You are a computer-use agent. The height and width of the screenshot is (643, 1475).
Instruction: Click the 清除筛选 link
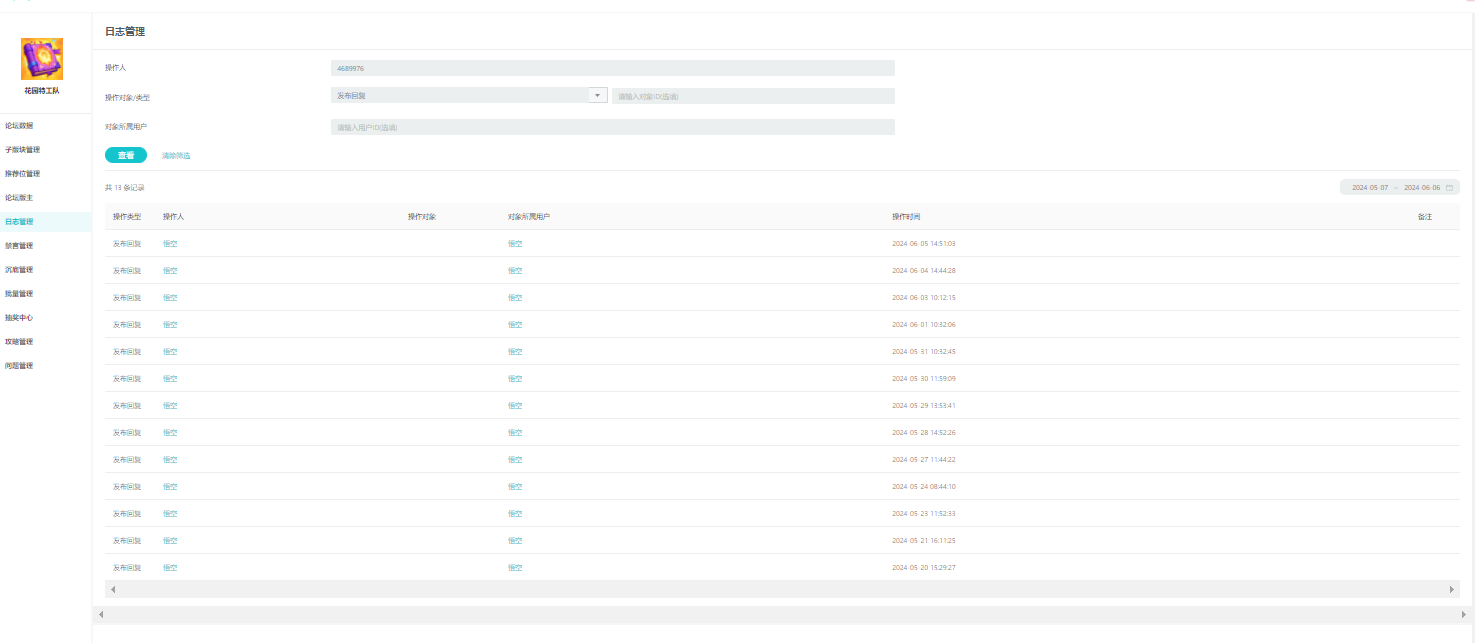[x=176, y=156]
